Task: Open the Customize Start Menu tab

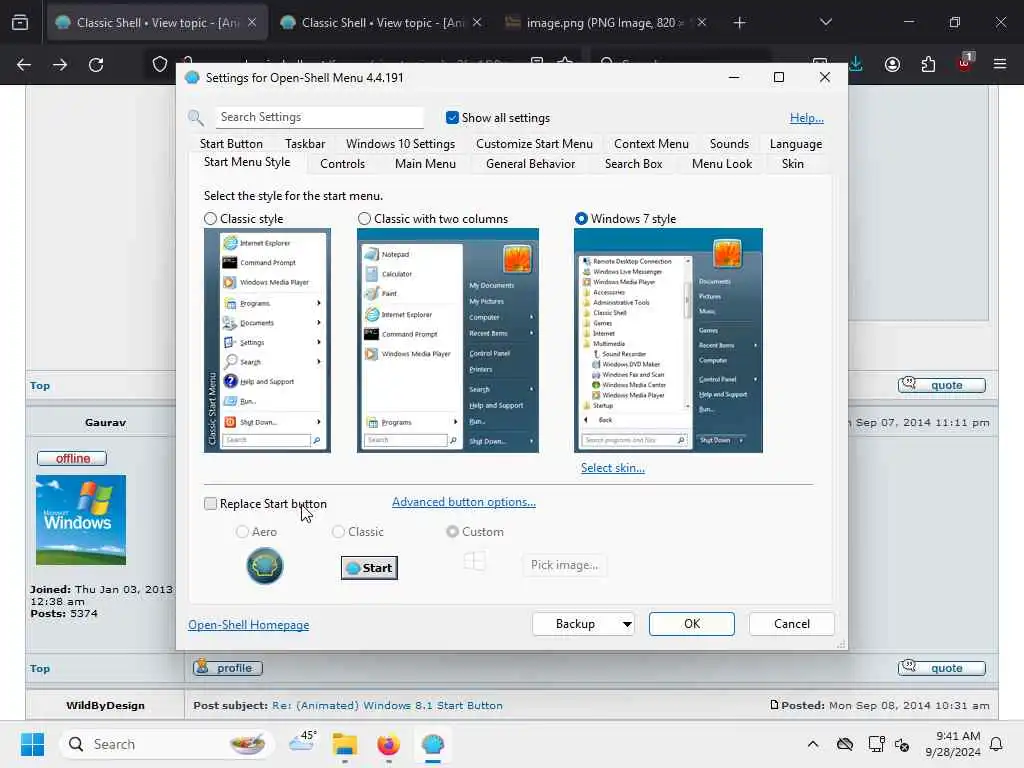Action: coord(534,144)
